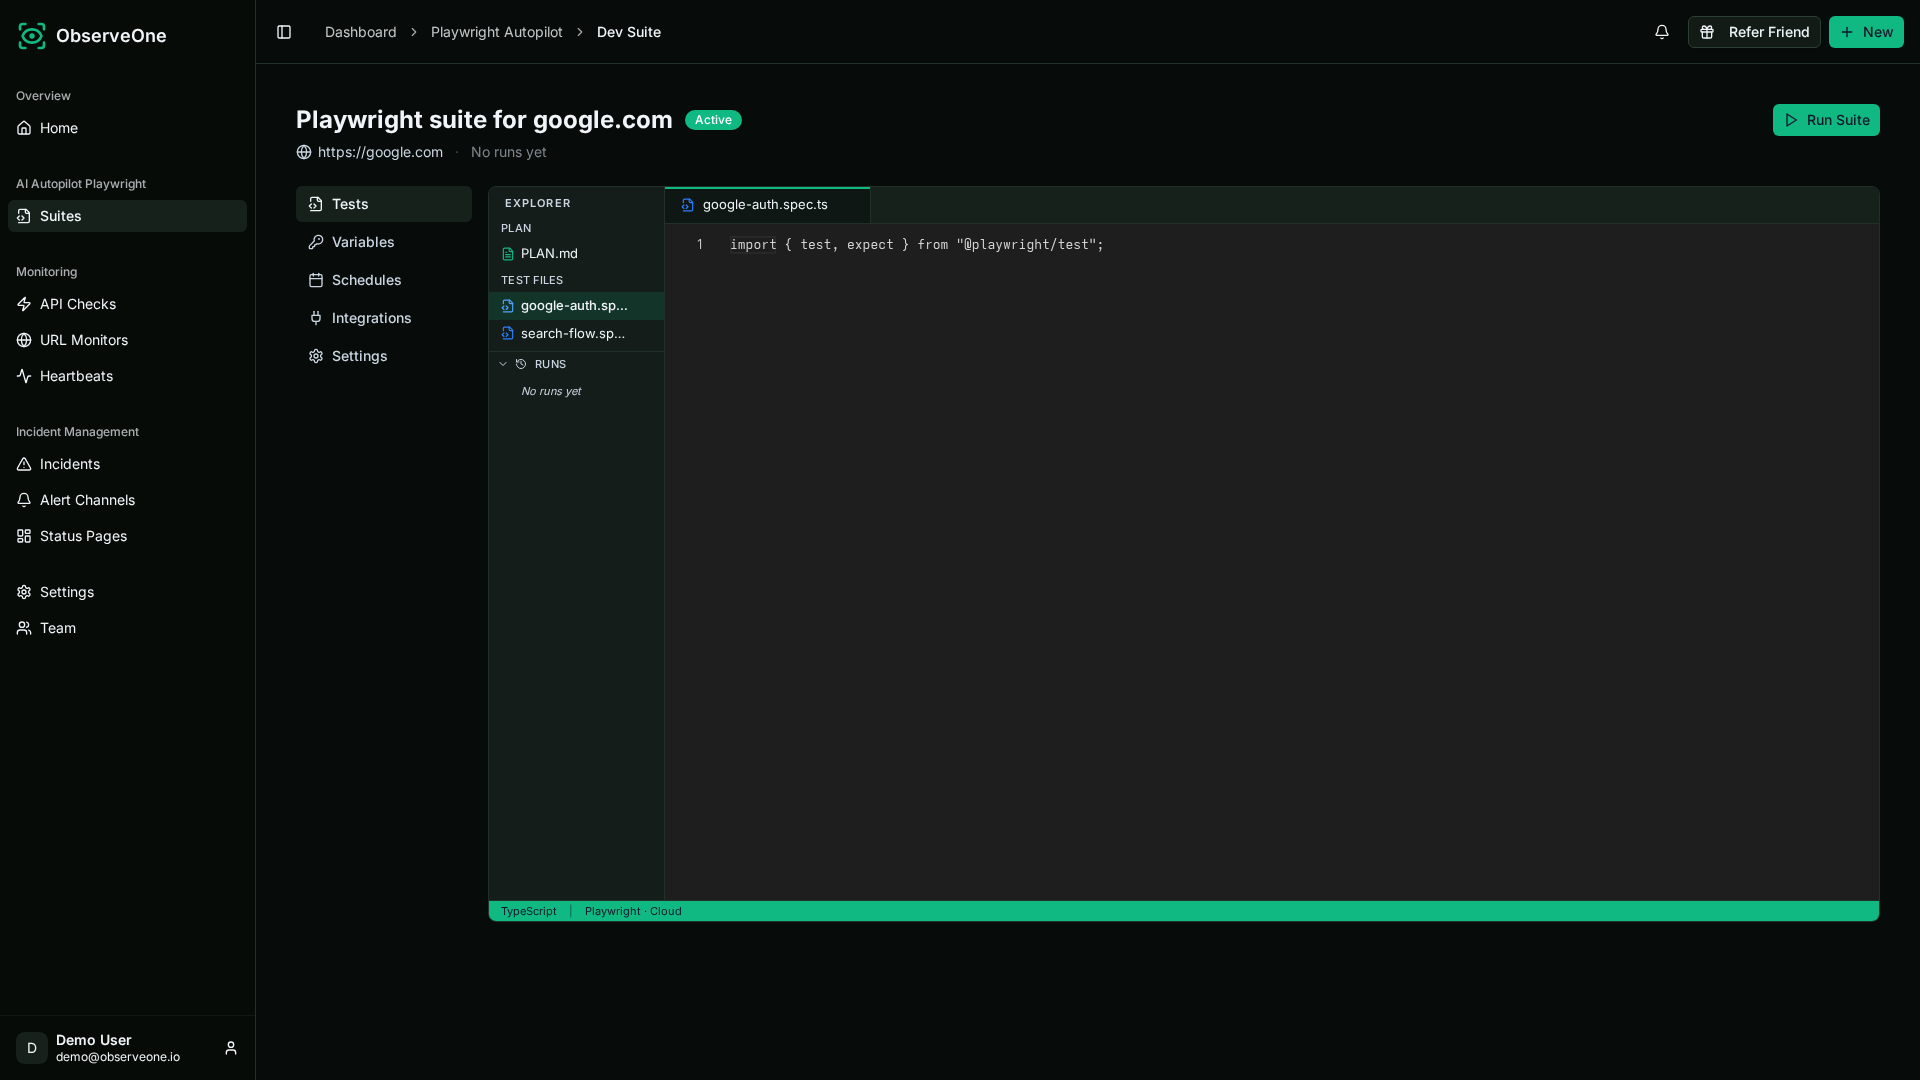The height and width of the screenshot is (1080, 1920).
Task: Click Team people icon
Action: pos(24,628)
